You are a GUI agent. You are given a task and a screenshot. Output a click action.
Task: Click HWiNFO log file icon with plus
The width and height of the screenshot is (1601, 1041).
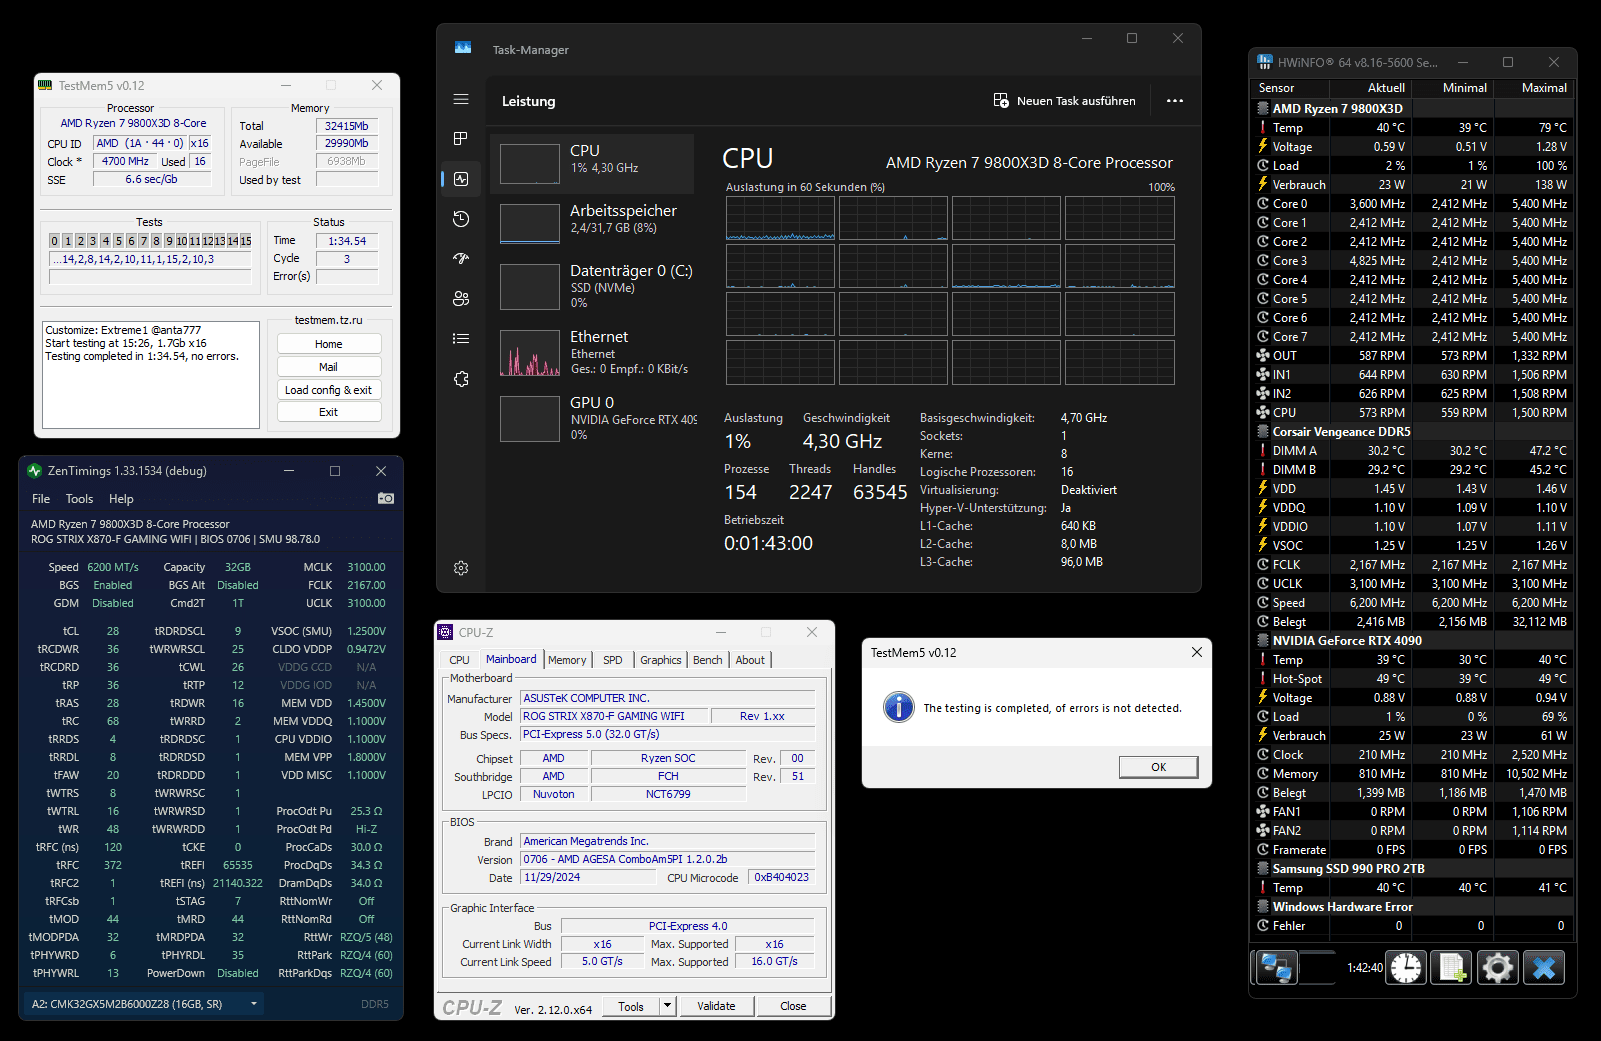pyautogui.click(x=1451, y=968)
